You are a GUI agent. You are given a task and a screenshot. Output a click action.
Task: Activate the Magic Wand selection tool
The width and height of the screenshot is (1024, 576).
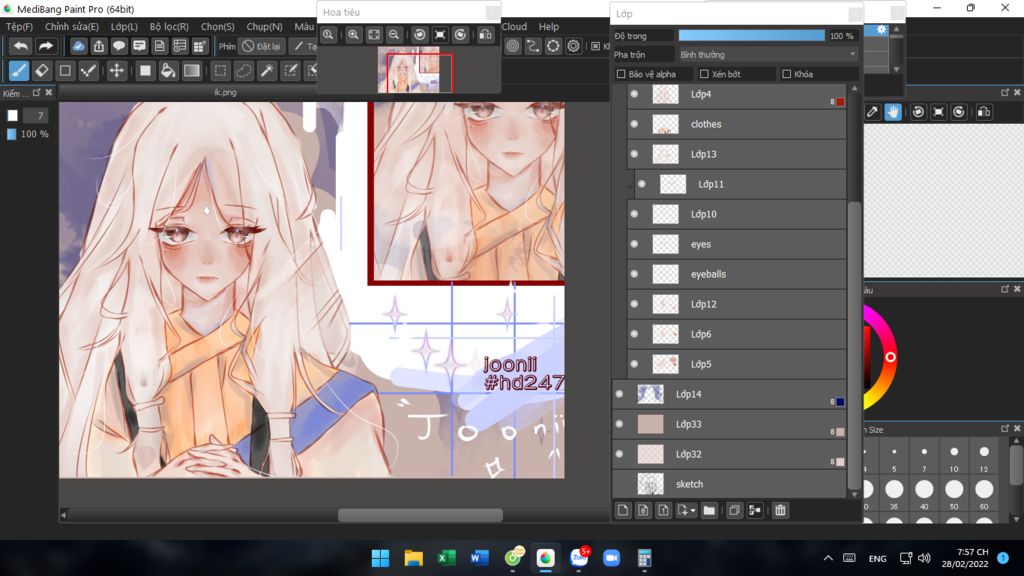267,71
